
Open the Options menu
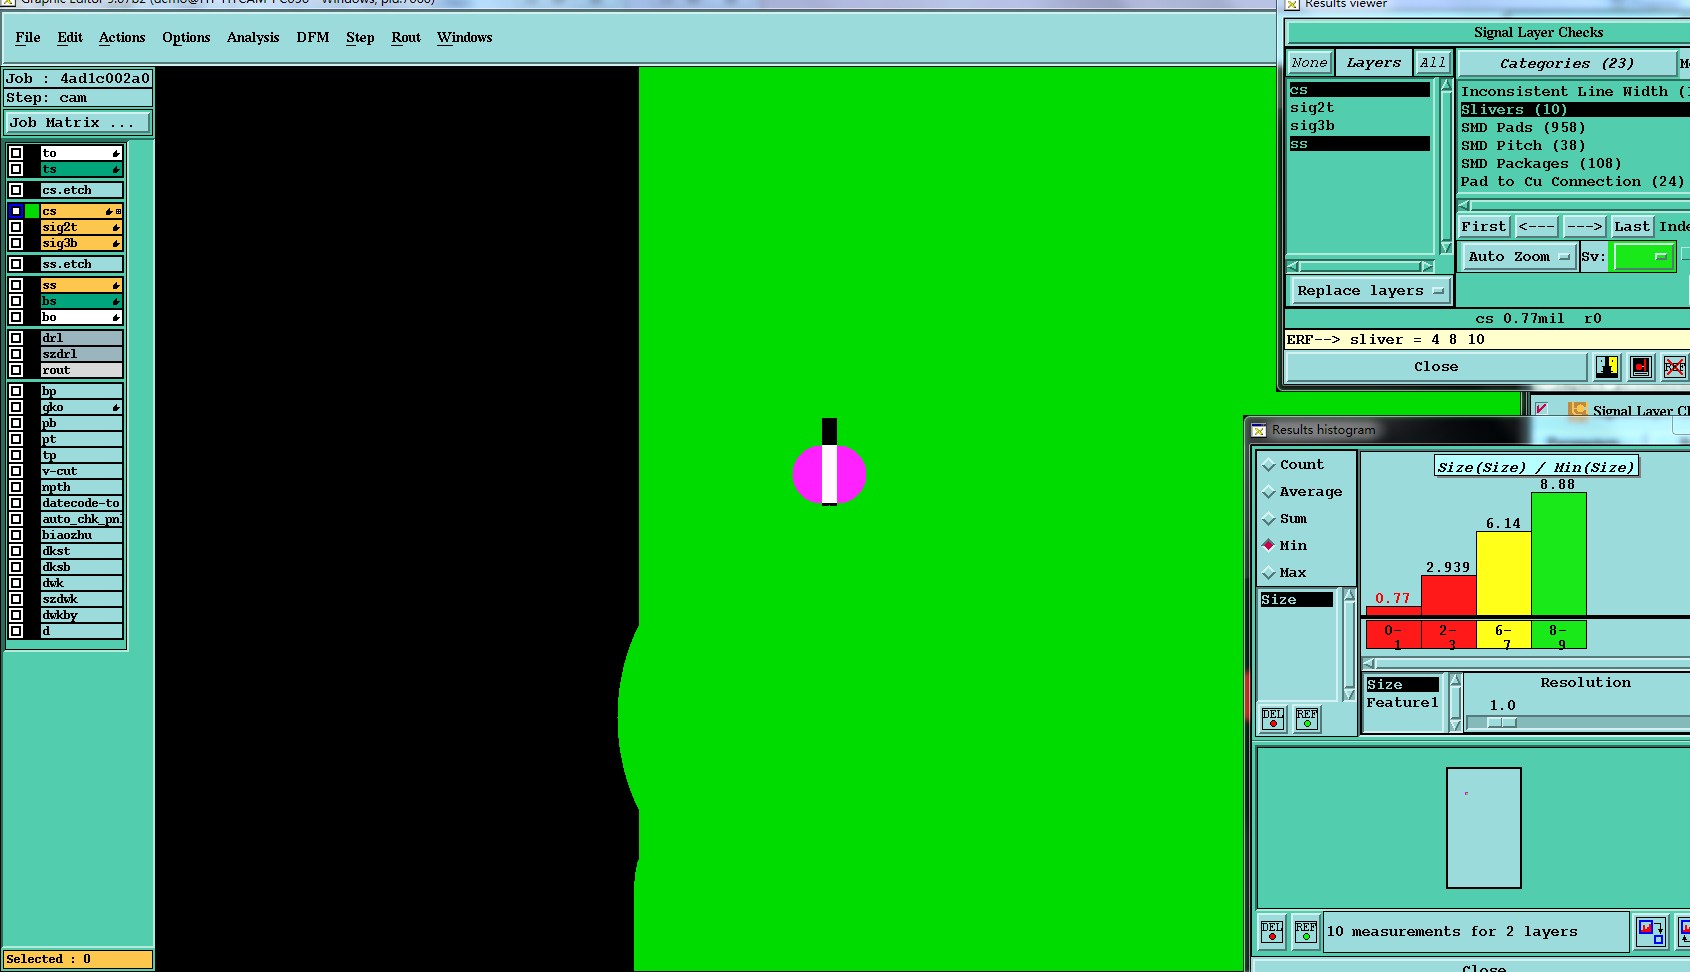point(186,38)
